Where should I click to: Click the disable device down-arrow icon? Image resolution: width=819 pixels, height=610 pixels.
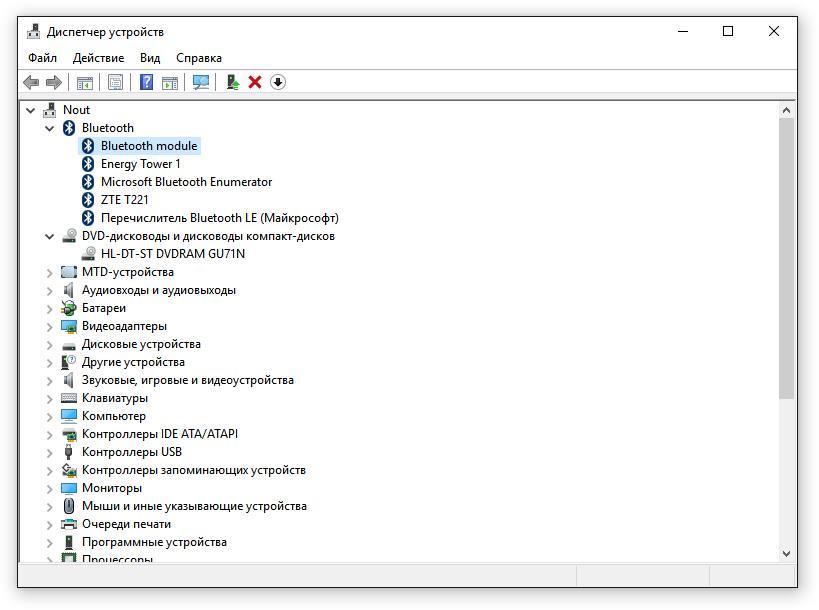point(278,82)
